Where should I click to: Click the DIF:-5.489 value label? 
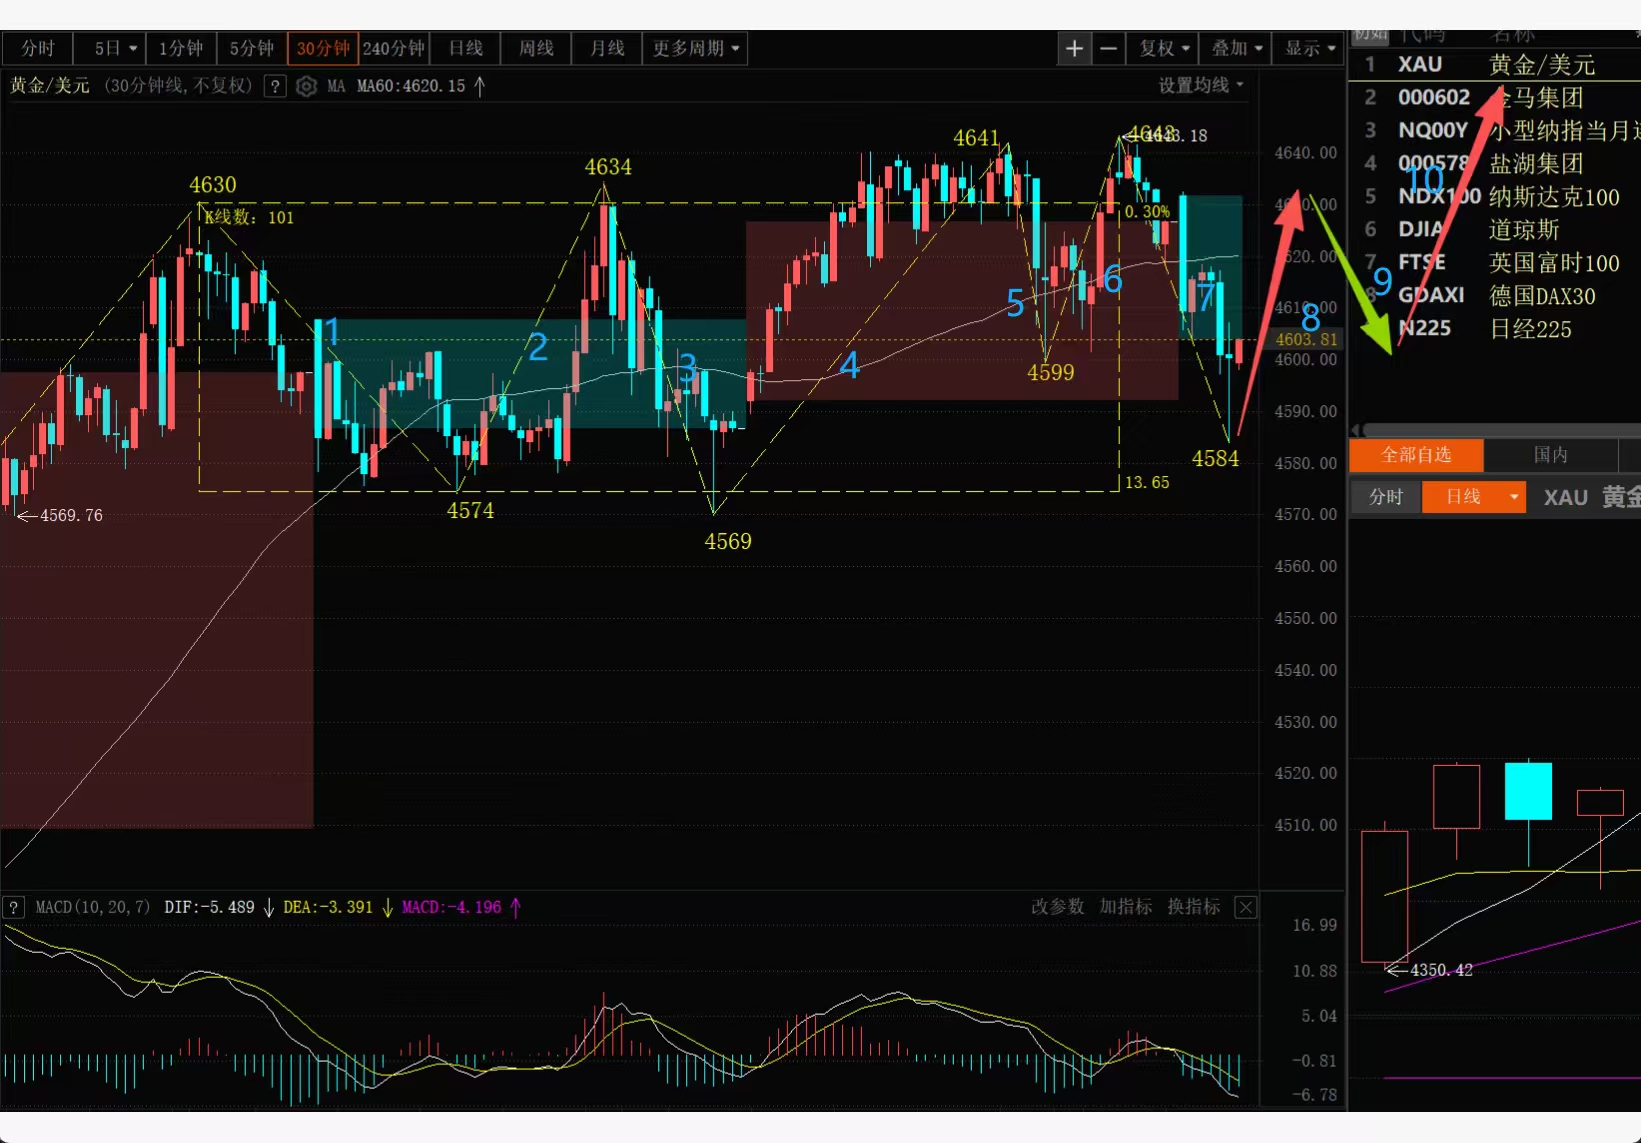[209, 908]
